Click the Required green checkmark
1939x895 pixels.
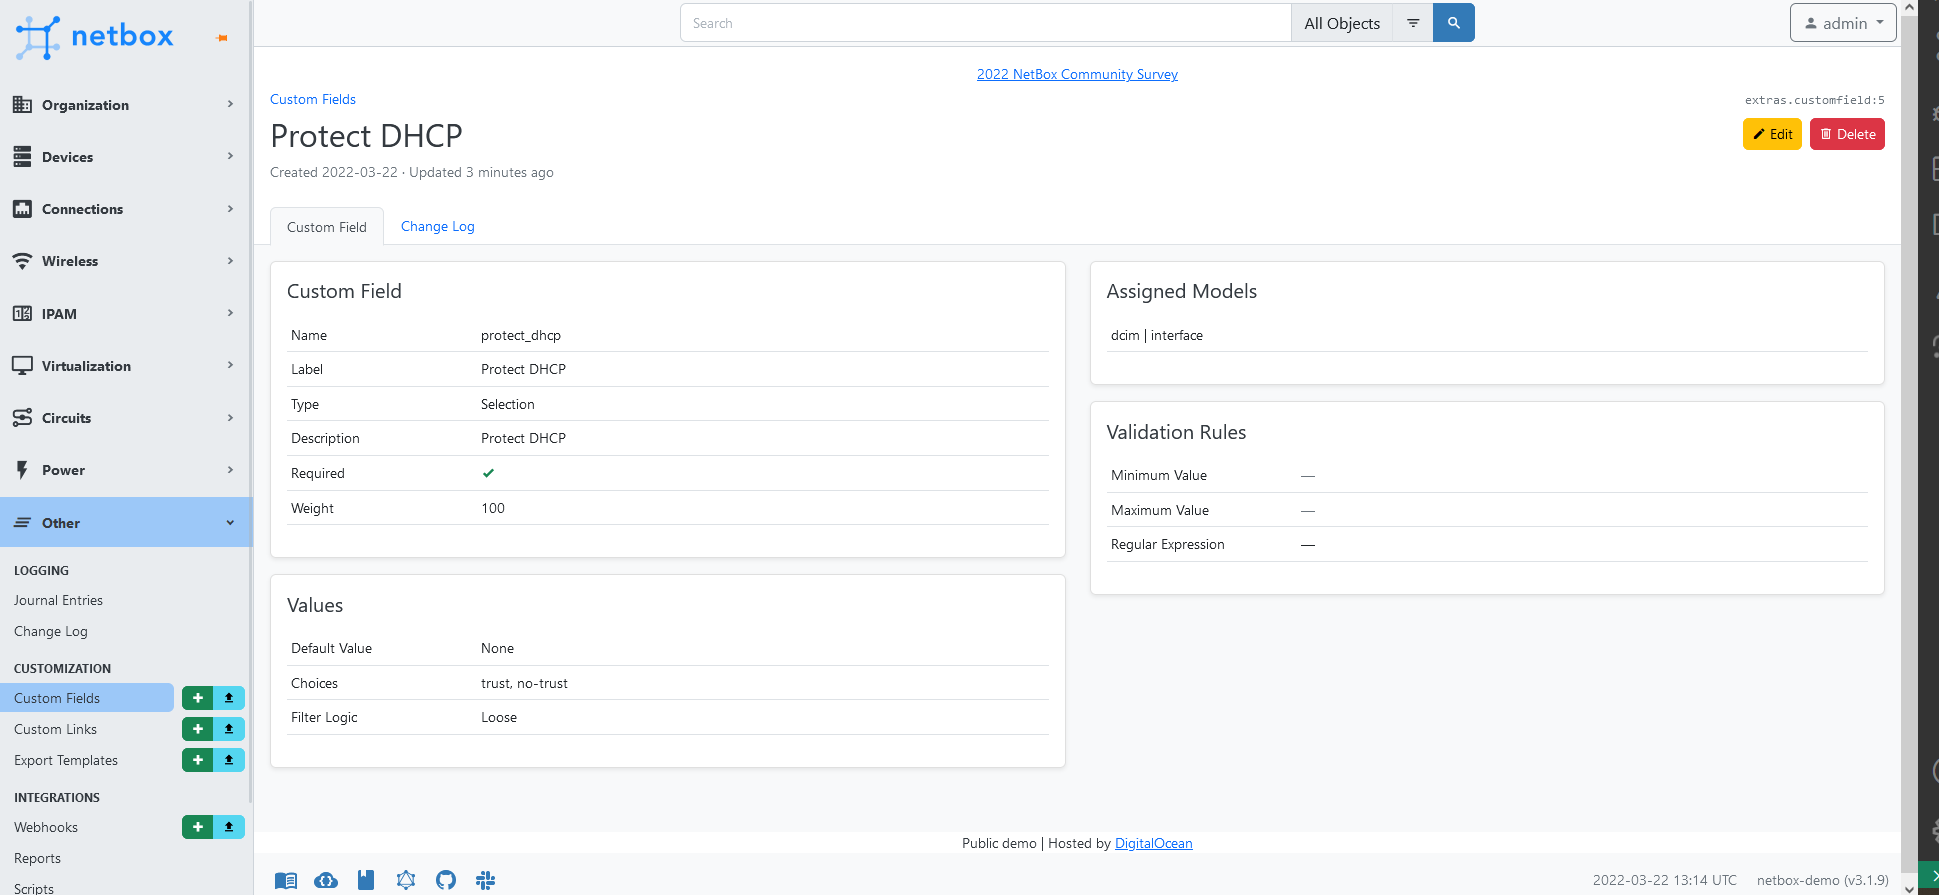[x=488, y=473]
